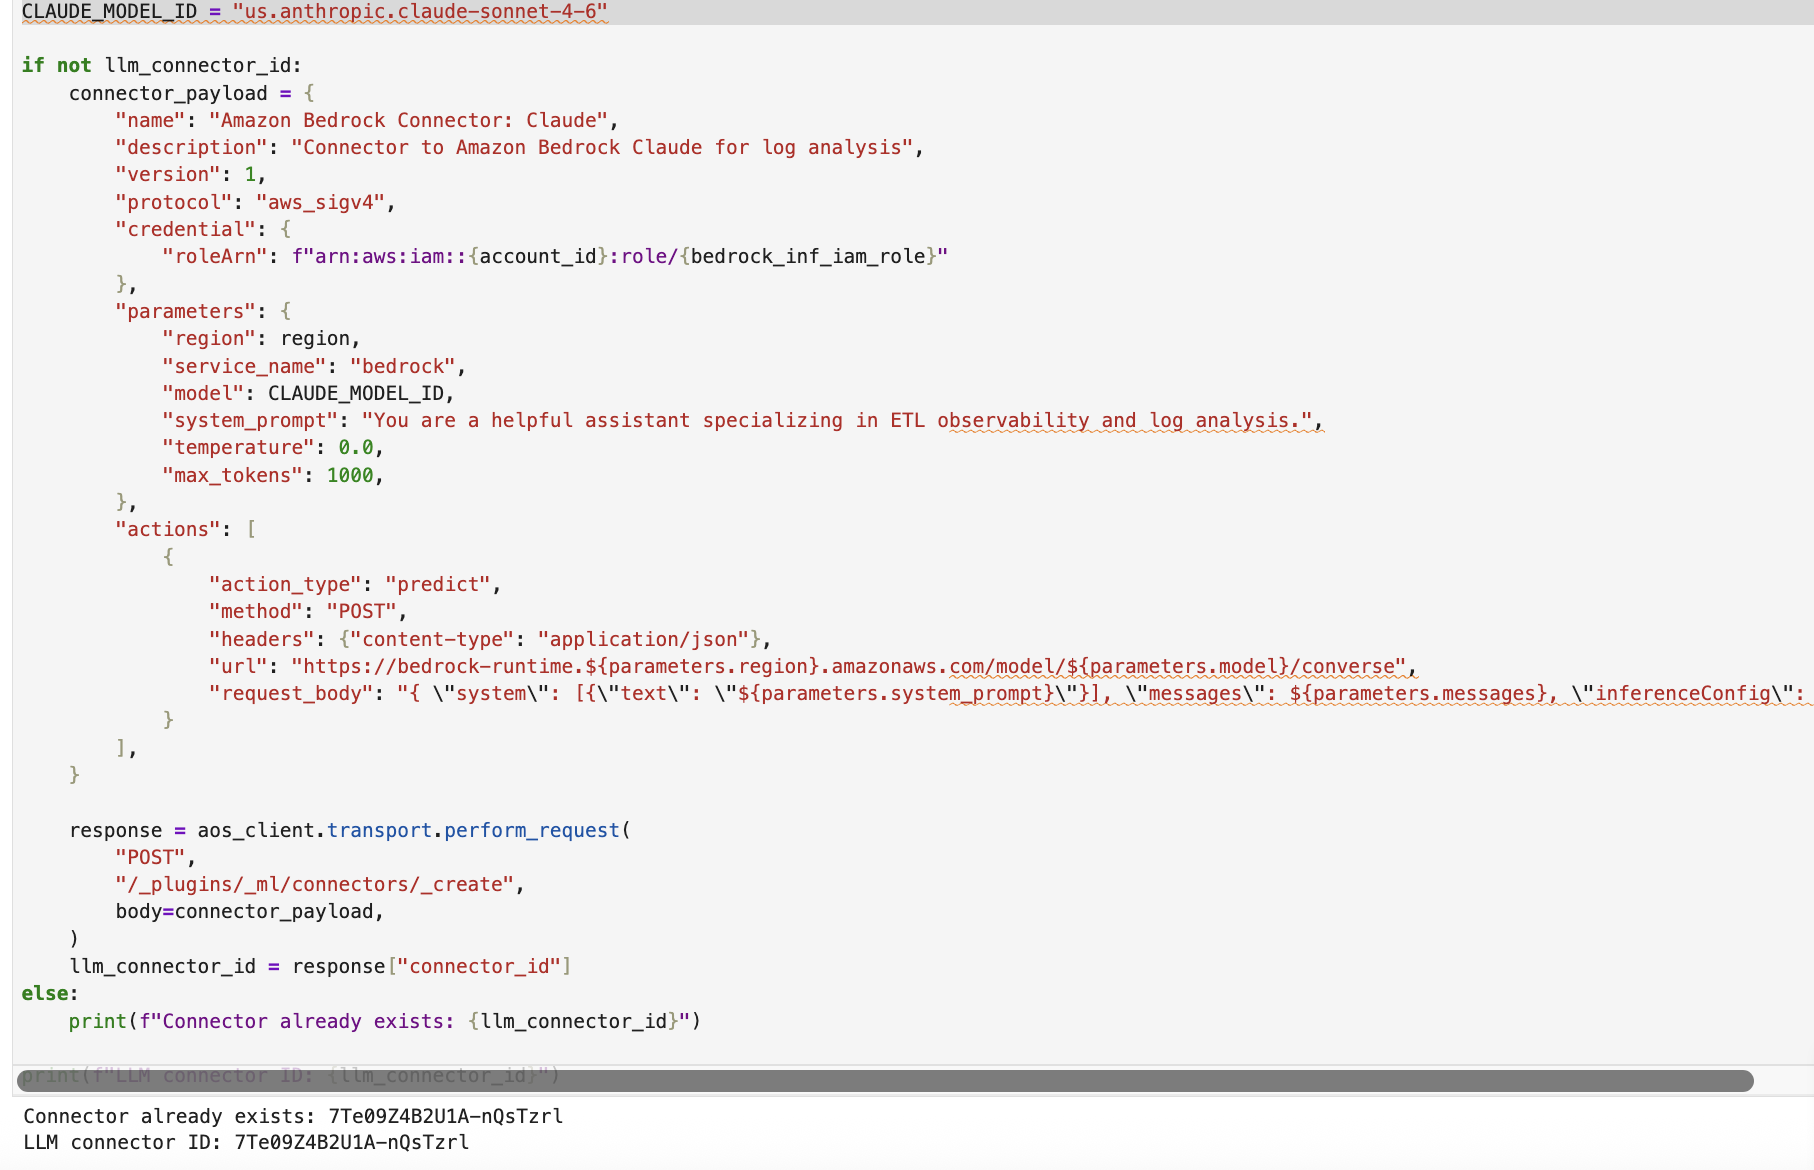Click the "description" key in the payload
The width and height of the screenshot is (1814, 1170).
[x=192, y=147]
